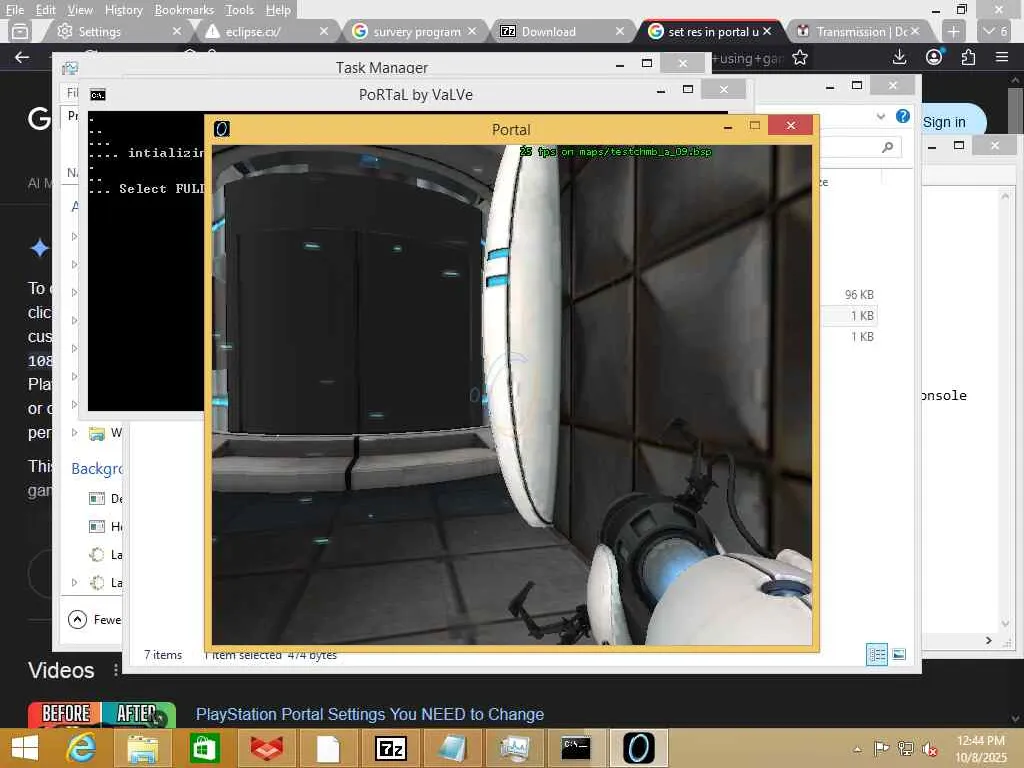Image resolution: width=1024 pixels, height=768 pixels.
Task: Open the BEFORE AFTER video thumbnail
Action: tap(102, 715)
